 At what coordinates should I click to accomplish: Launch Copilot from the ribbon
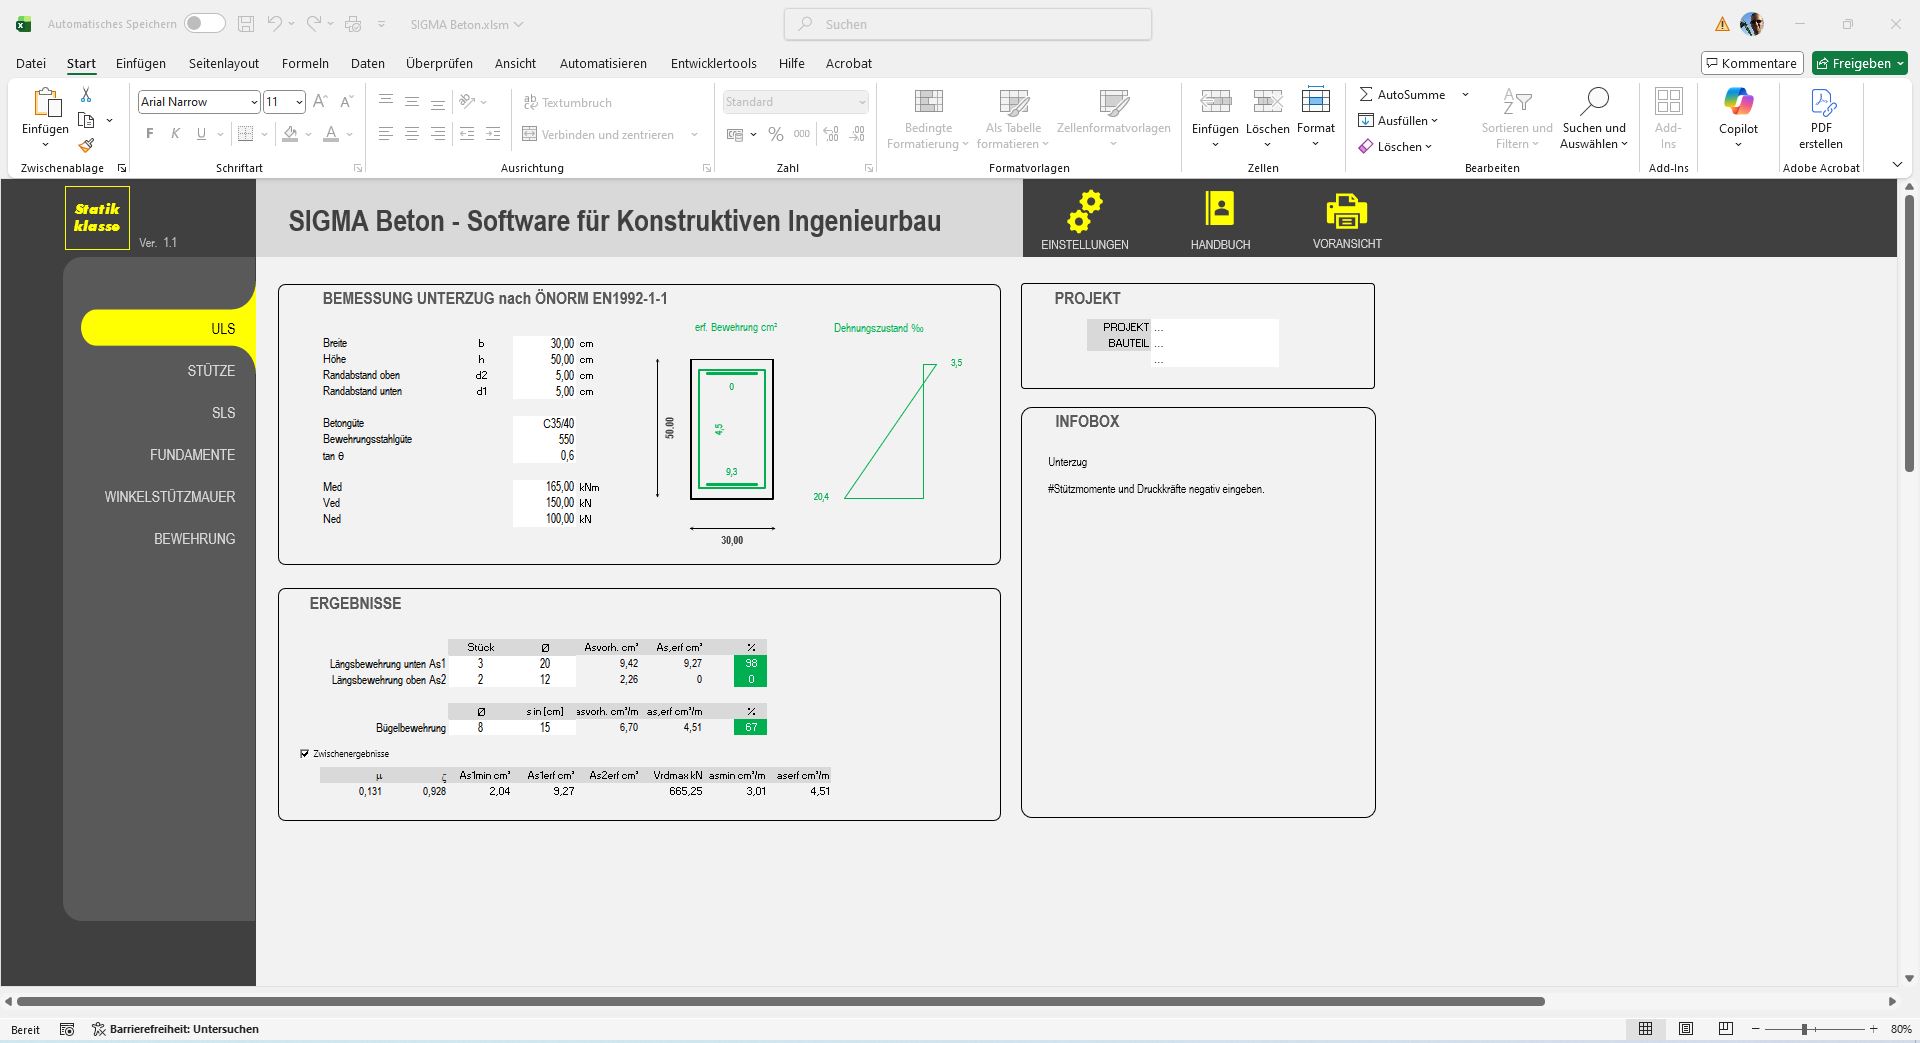(x=1738, y=102)
